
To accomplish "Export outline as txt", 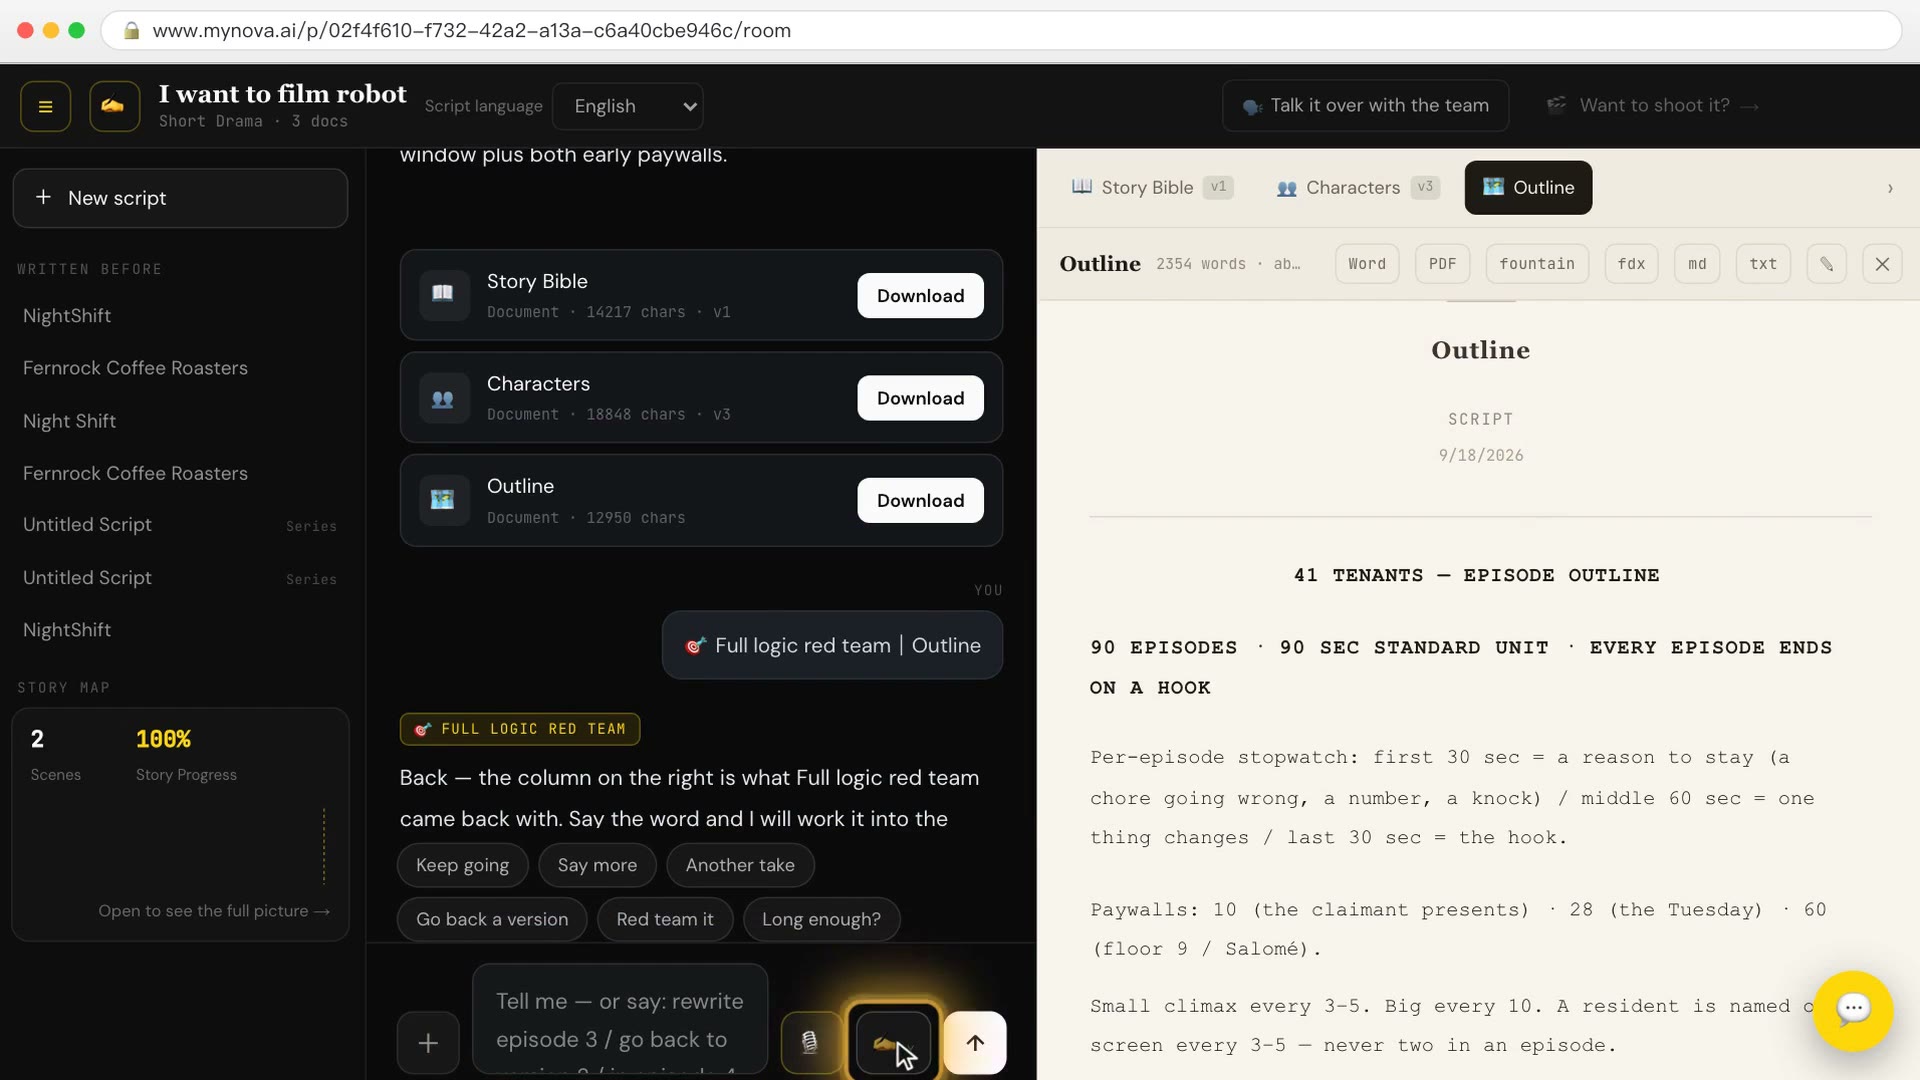I will 1763,264.
